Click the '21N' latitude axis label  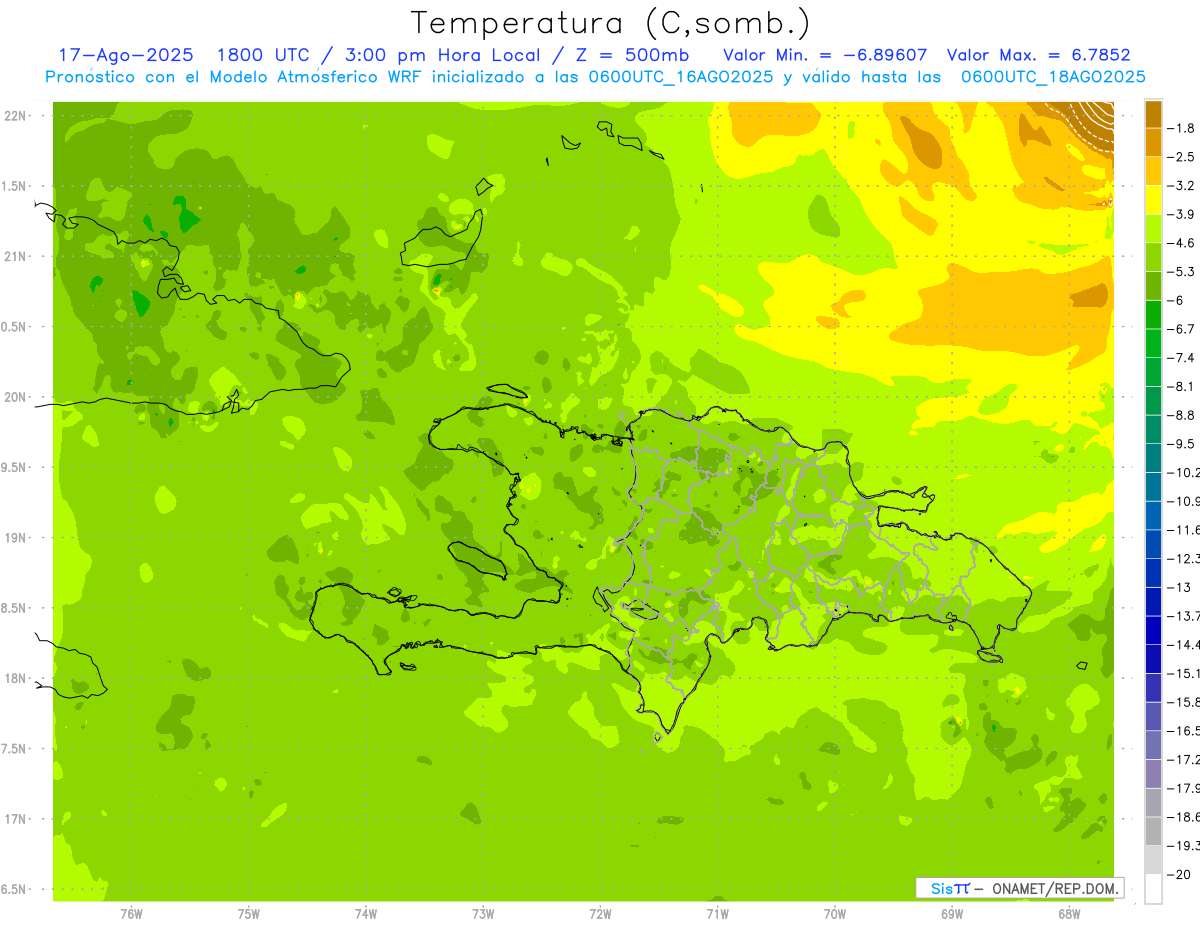14,257
